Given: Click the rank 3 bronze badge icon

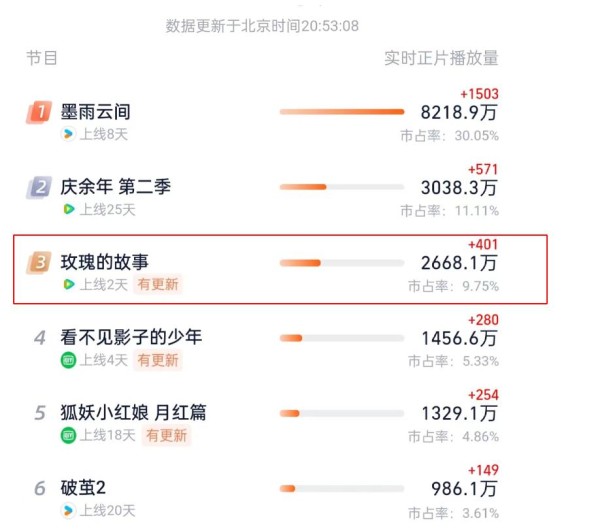Looking at the screenshot, I should pyautogui.click(x=39, y=262).
